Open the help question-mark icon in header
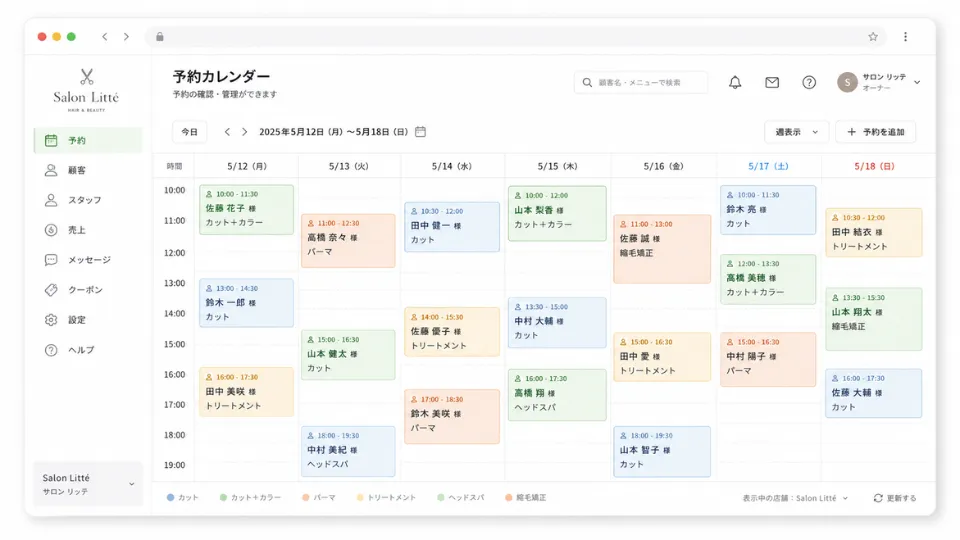This screenshot has height=540, width=960. [809, 82]
